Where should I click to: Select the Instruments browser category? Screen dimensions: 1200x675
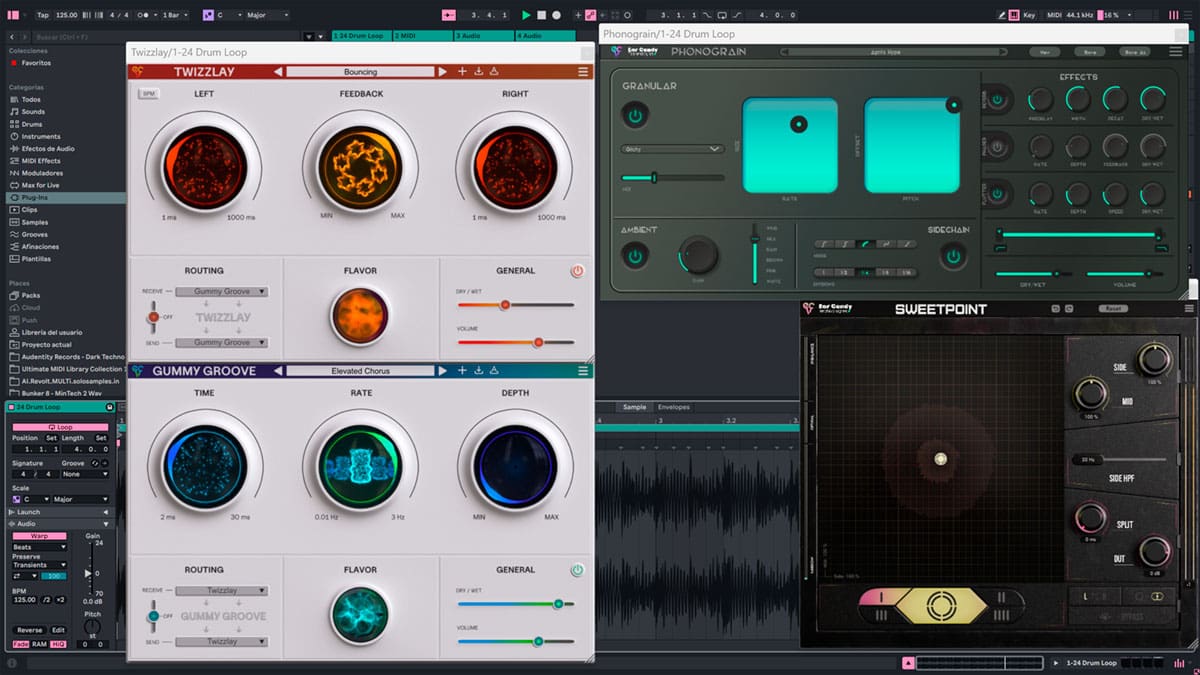[x=40, y=136]
